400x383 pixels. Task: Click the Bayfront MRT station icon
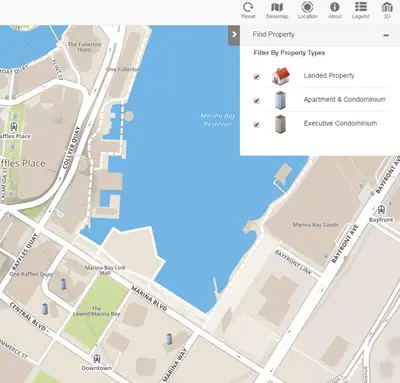382,210
